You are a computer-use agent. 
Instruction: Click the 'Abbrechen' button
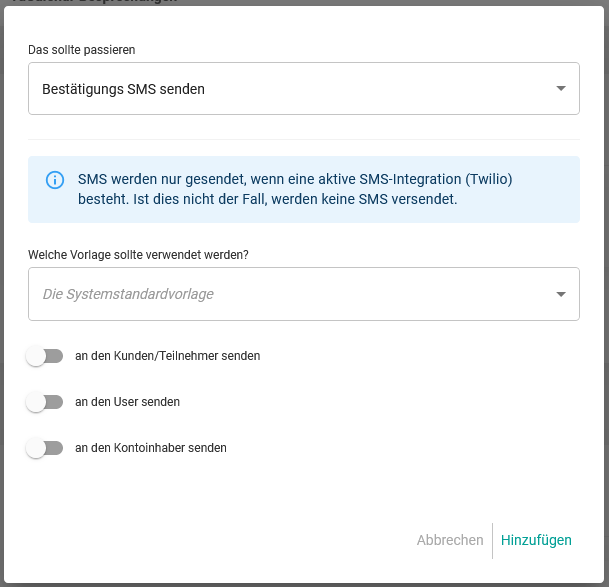450,540
